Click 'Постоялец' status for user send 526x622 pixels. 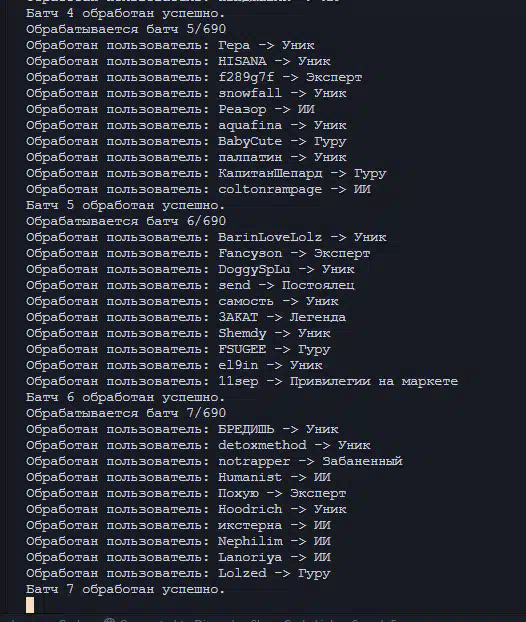pyautogui.click(x=318, y=285)
